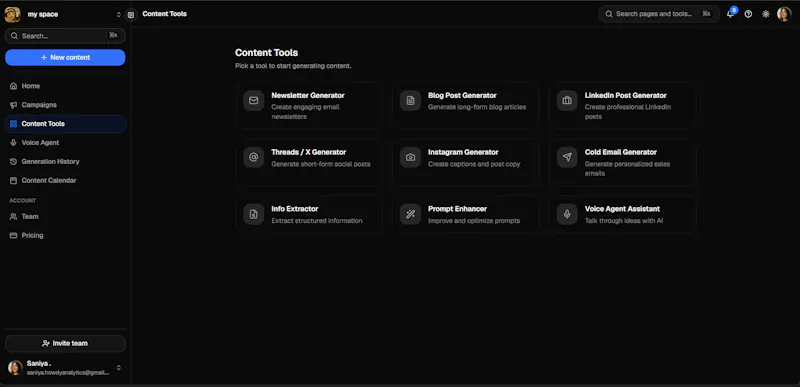Click the Content Tools page heading
800x387 pixels.
(x=266, y=53)
